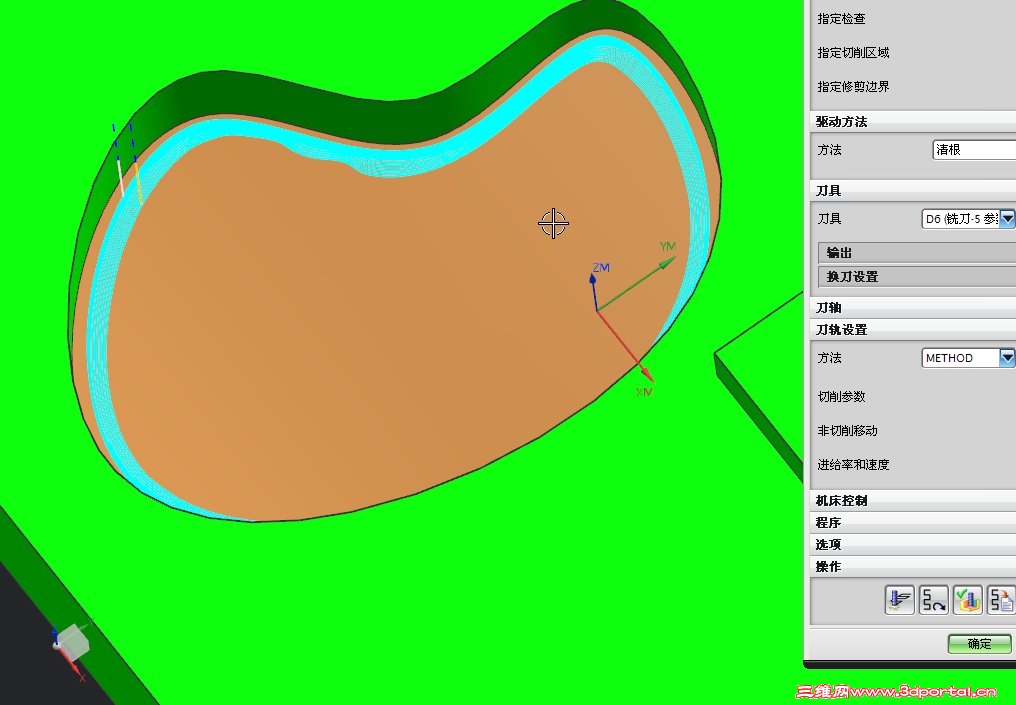Click the XM axis arrow of coordinate system

[646, 373]
